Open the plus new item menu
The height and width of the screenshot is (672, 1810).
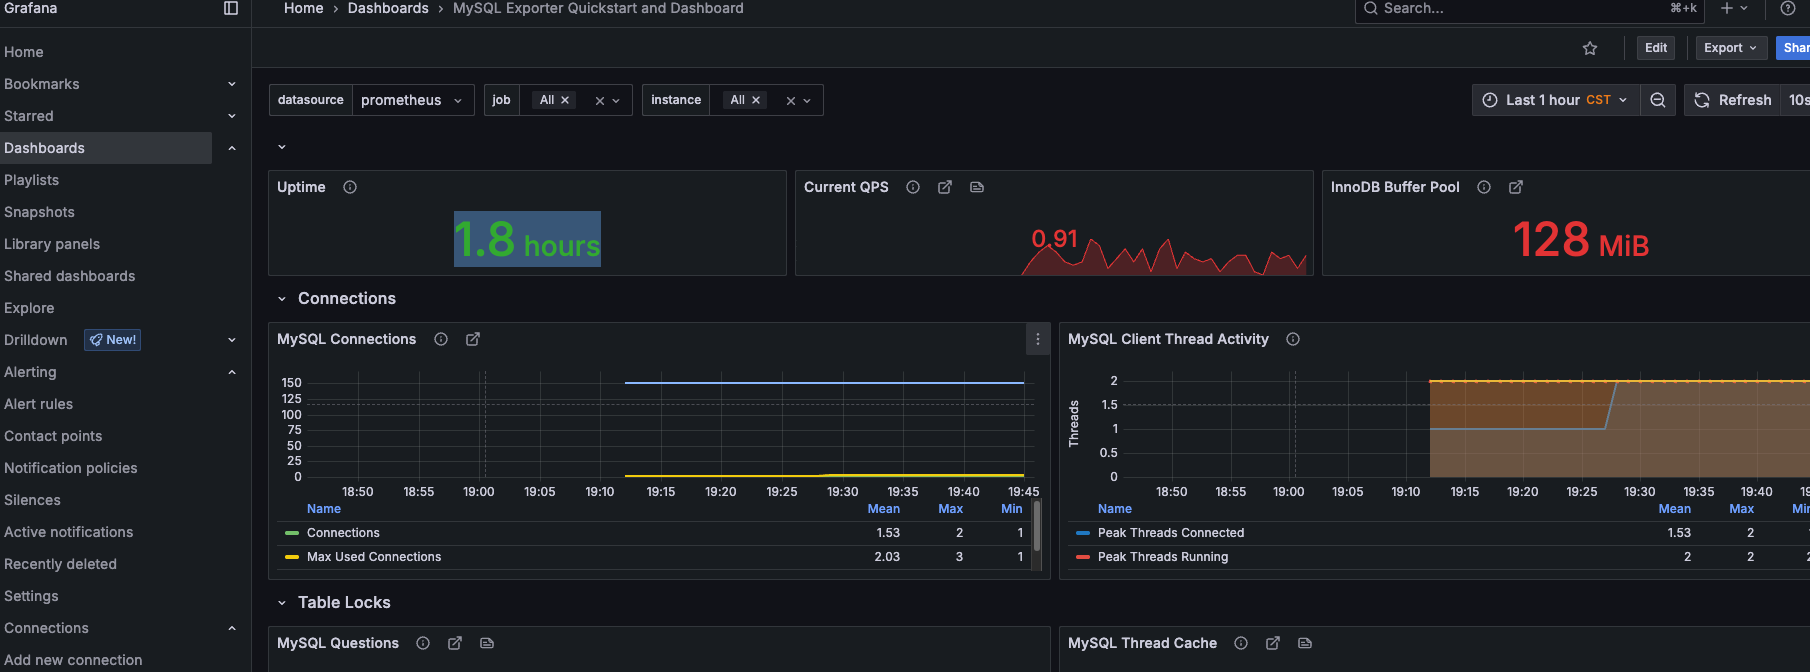1734,8
